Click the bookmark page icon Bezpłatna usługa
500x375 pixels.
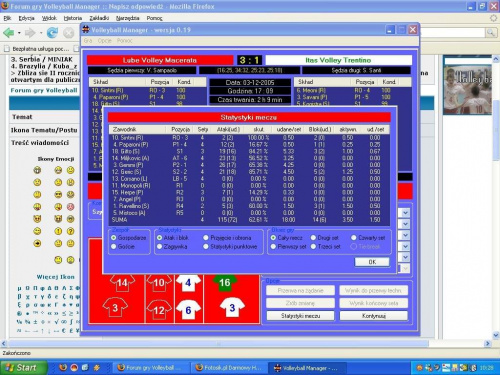(x=7, y=49)
